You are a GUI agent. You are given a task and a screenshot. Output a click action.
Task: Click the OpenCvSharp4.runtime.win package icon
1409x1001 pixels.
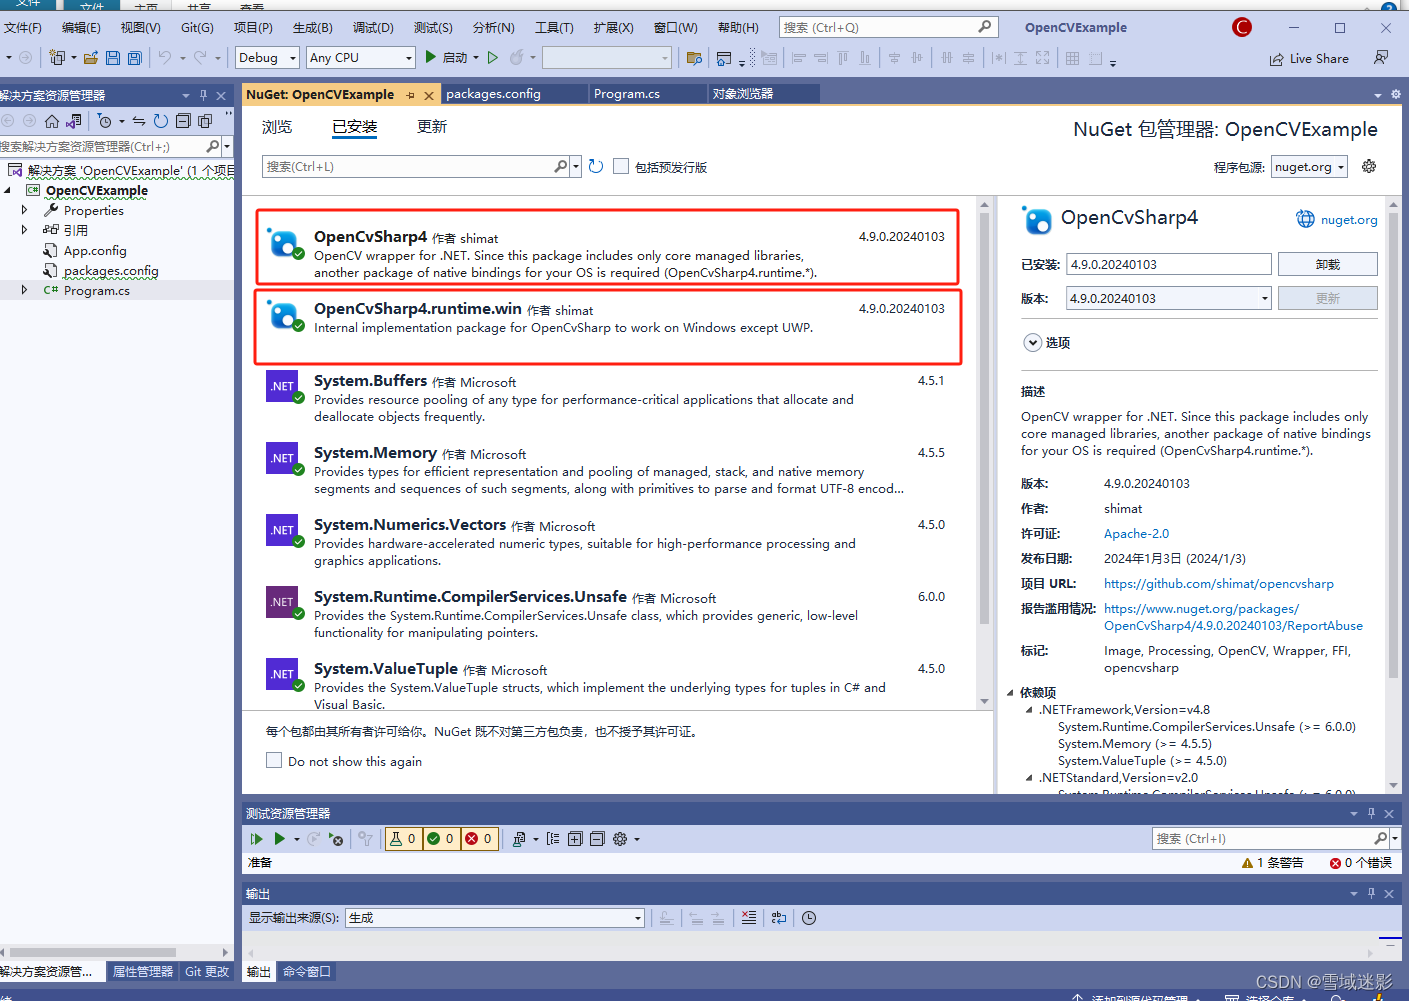click(x=285, y=316)
